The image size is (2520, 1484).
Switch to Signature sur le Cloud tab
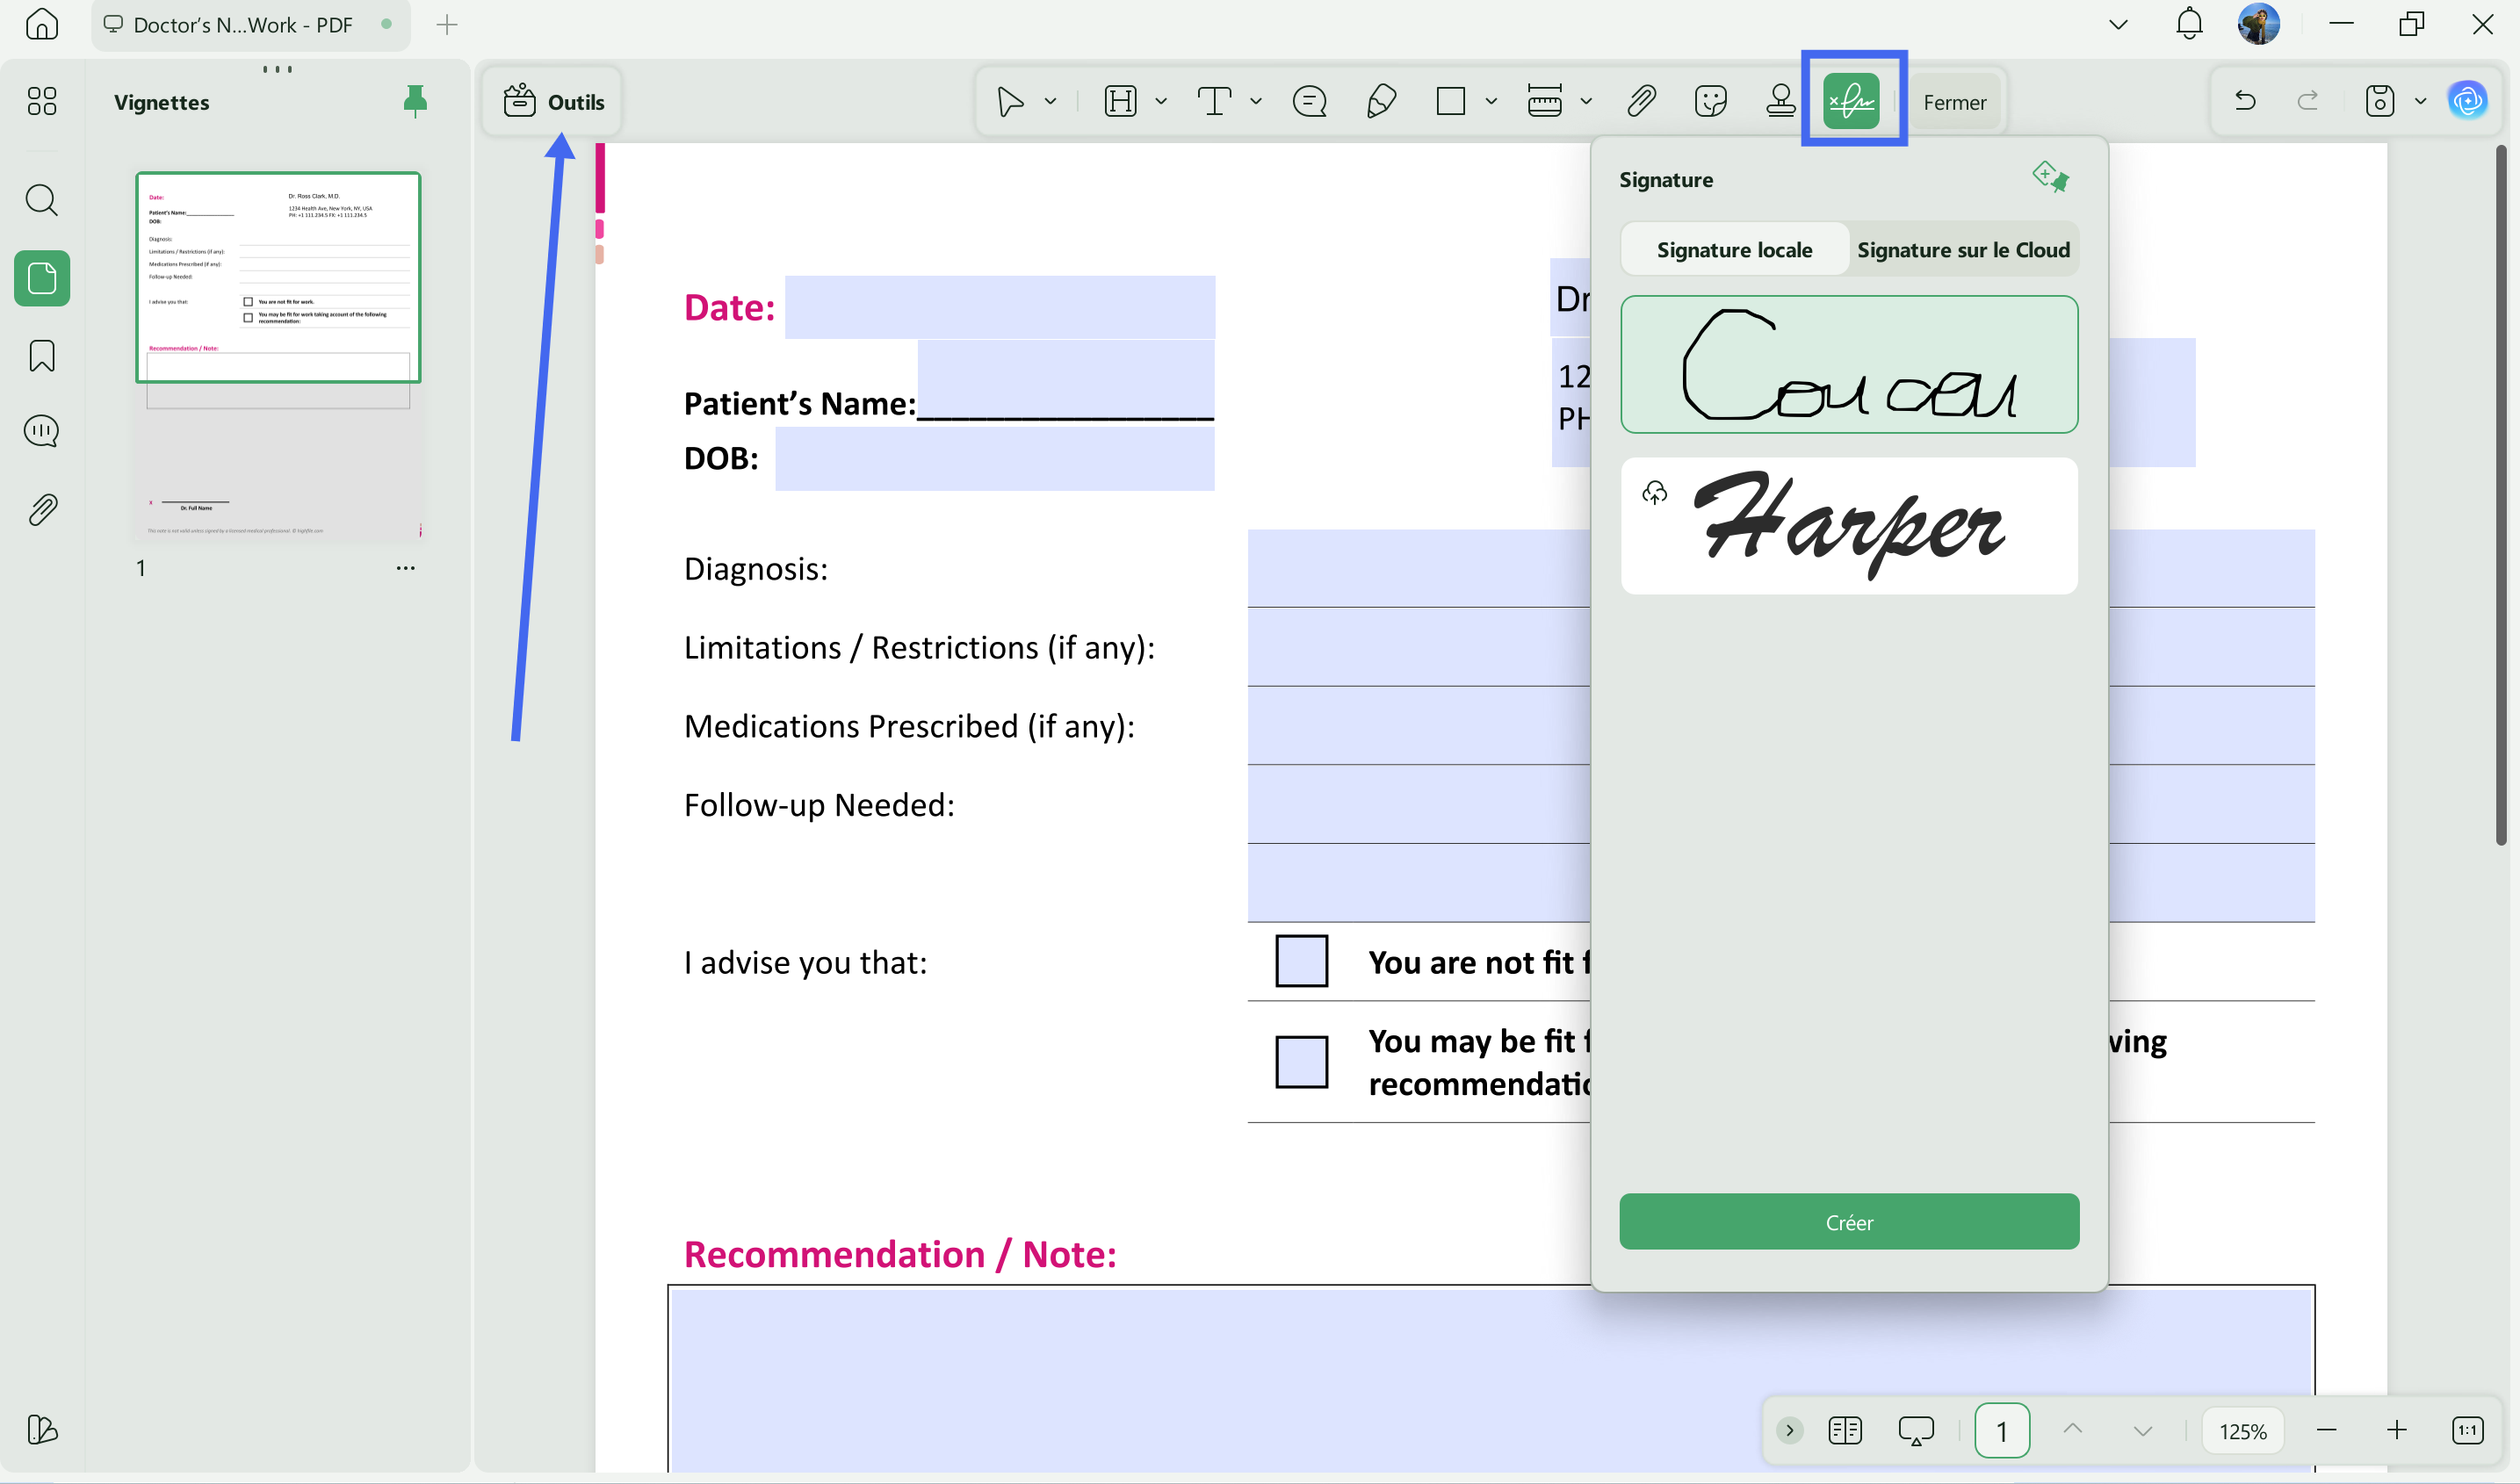pyautogui.click(x=1963, y=249)
